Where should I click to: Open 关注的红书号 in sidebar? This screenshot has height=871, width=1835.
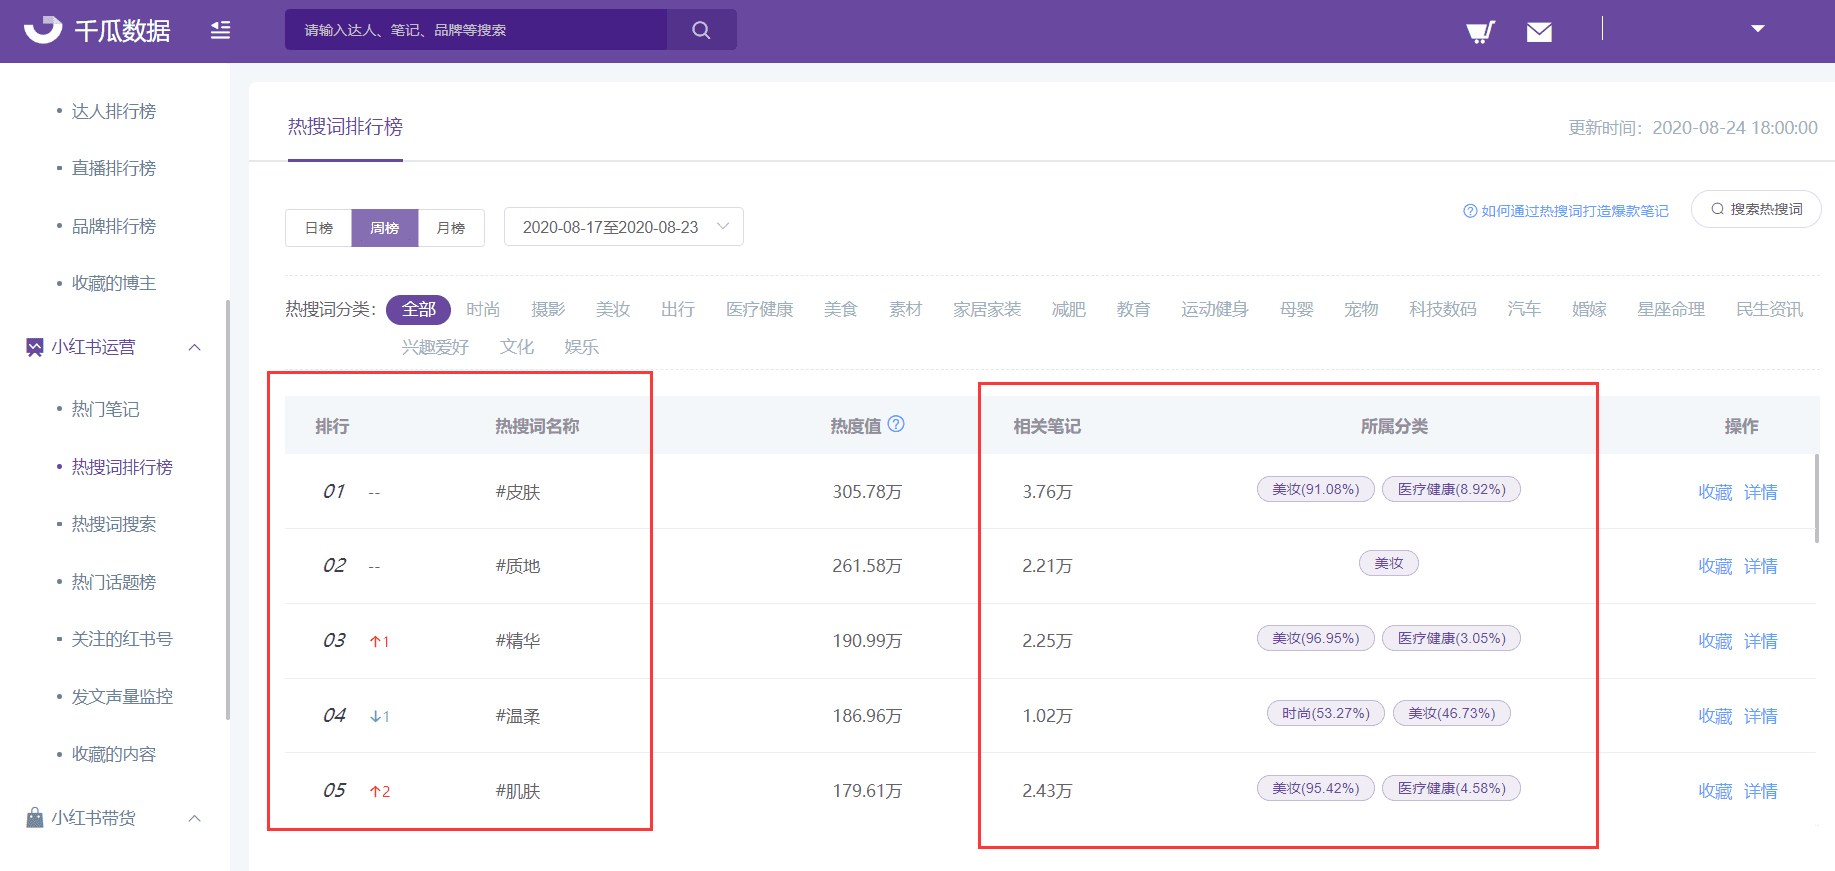[x=122, y=639]
